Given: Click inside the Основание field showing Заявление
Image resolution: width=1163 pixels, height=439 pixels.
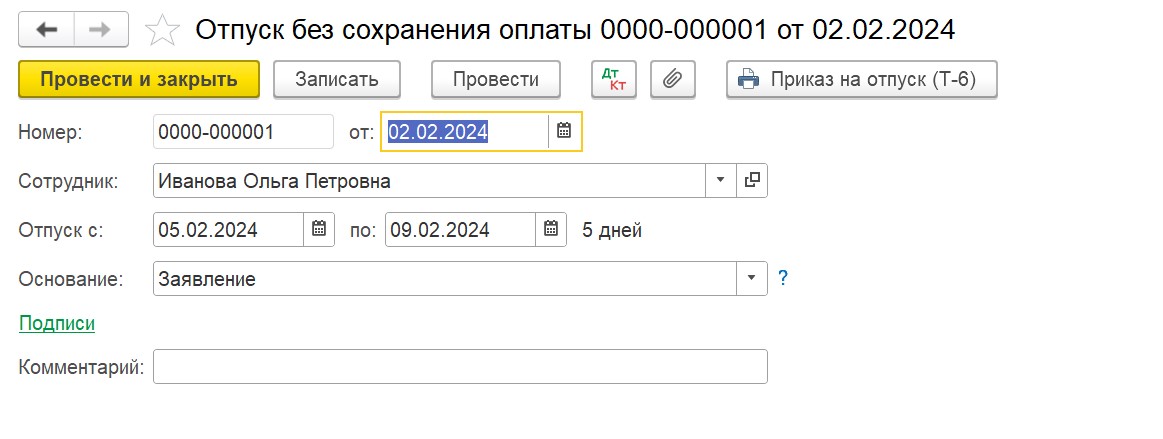Looking at the screenshot, I should pos(444,278).
